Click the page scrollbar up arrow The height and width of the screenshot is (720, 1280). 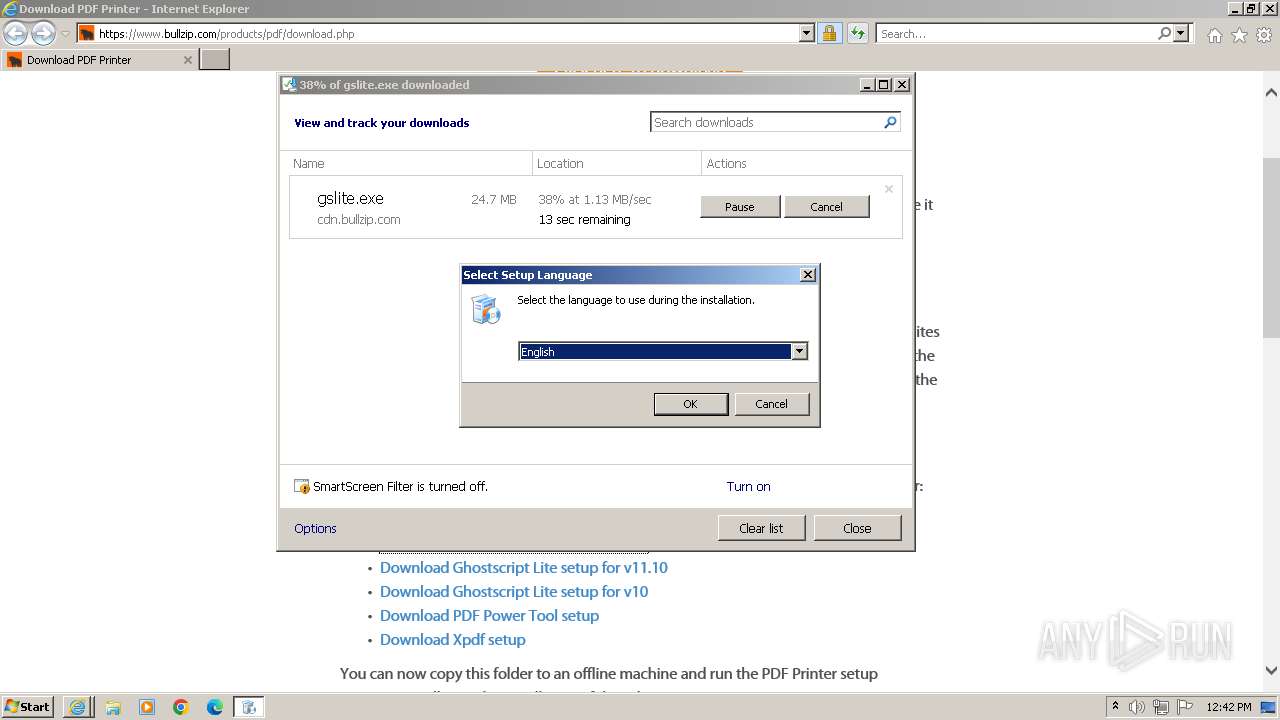point(1271,92)
